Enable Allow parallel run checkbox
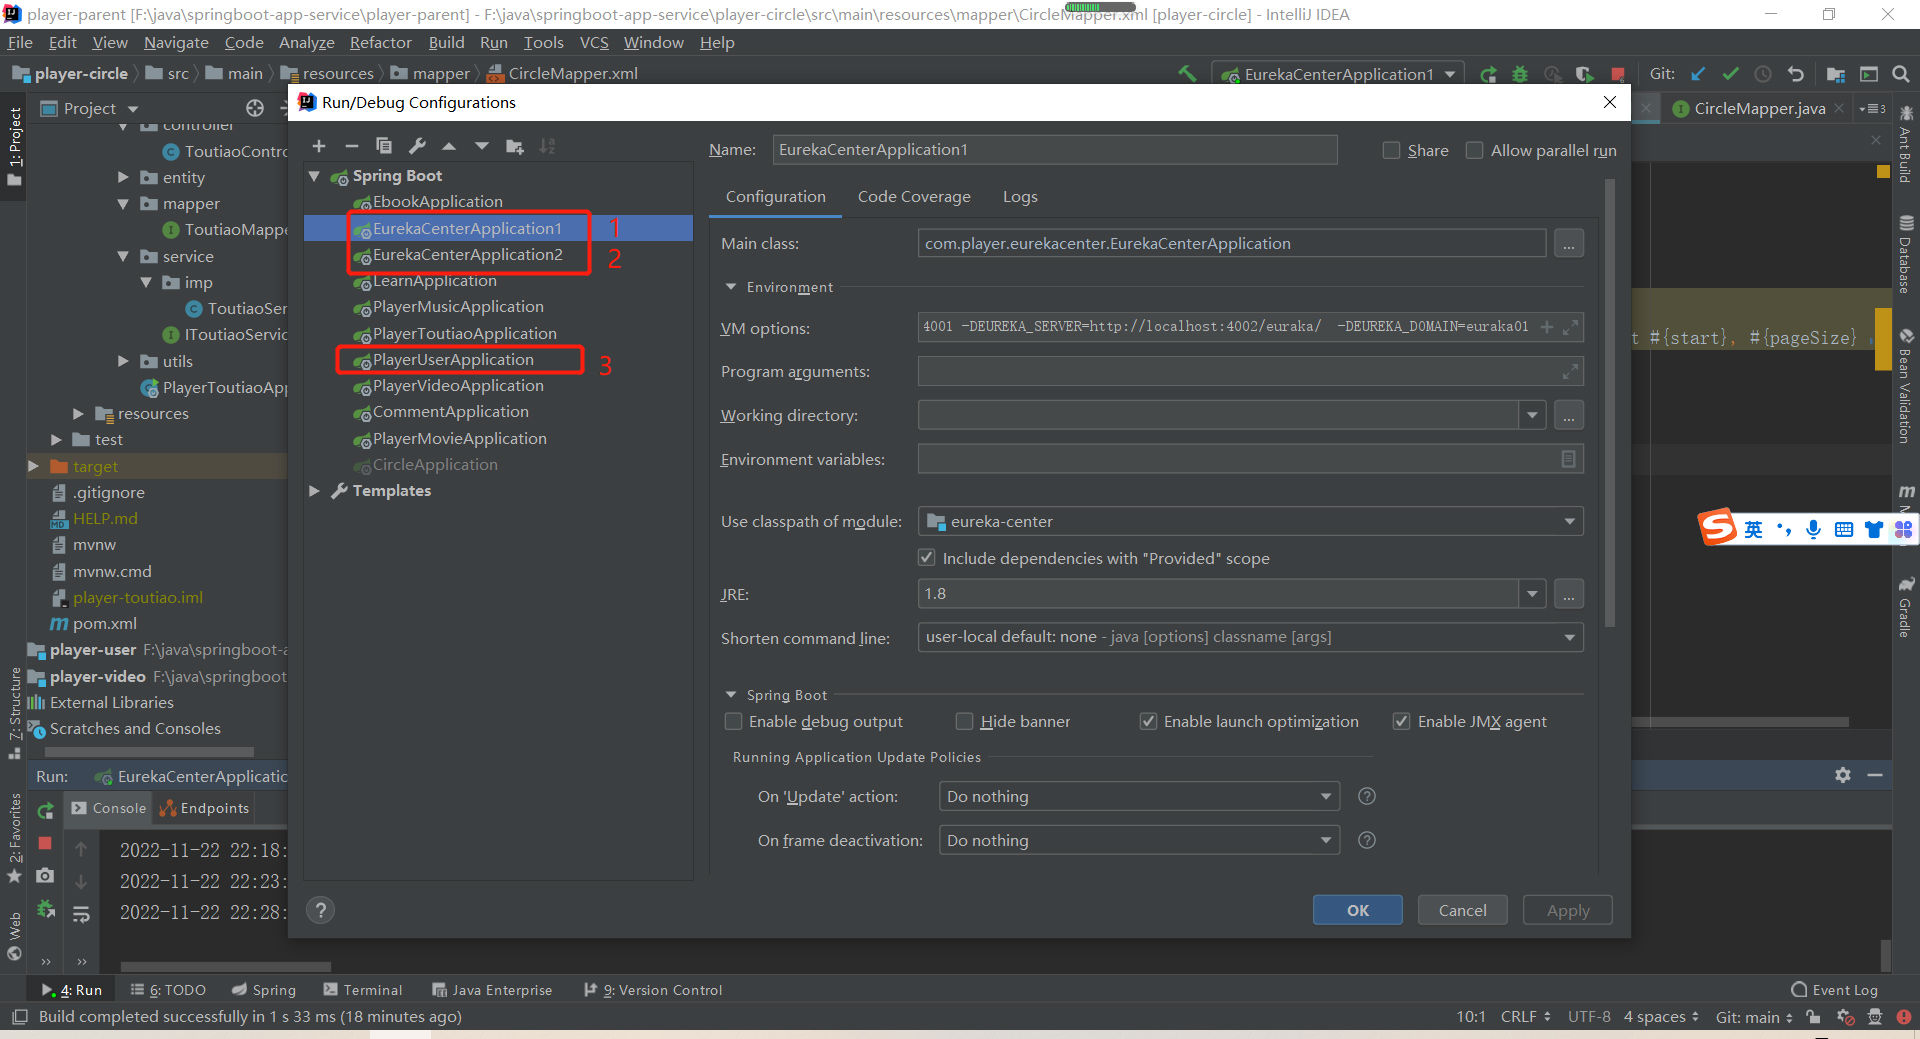 [x=1474, y=150]
